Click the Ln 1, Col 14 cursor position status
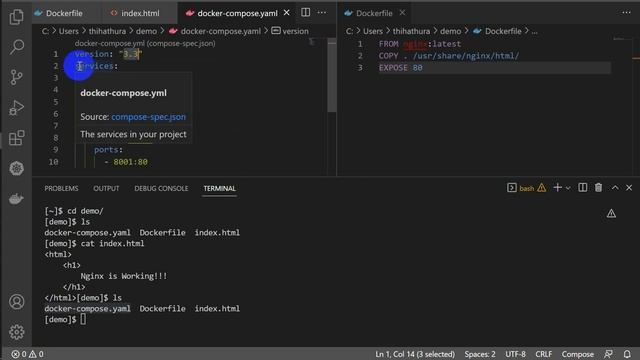This screenshot has width=640, height=360. [415, 354]
